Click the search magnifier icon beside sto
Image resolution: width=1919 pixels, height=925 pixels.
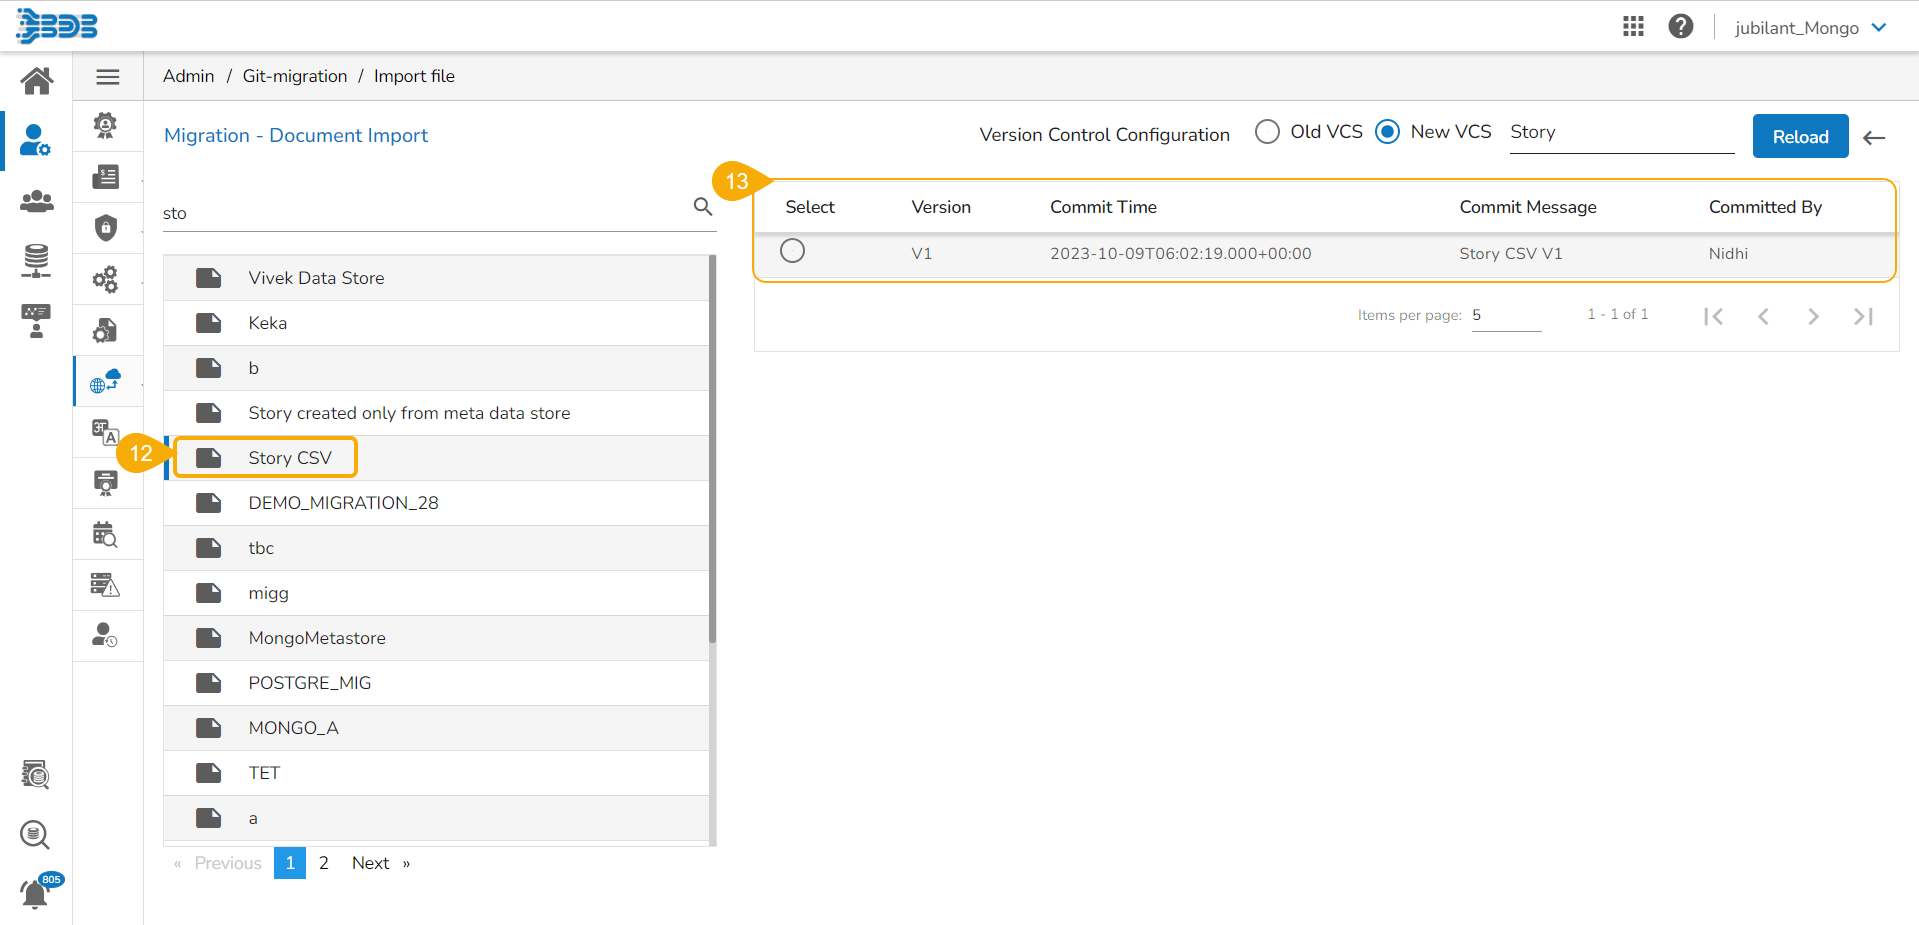pyautogui.click(x=703, y=207)
